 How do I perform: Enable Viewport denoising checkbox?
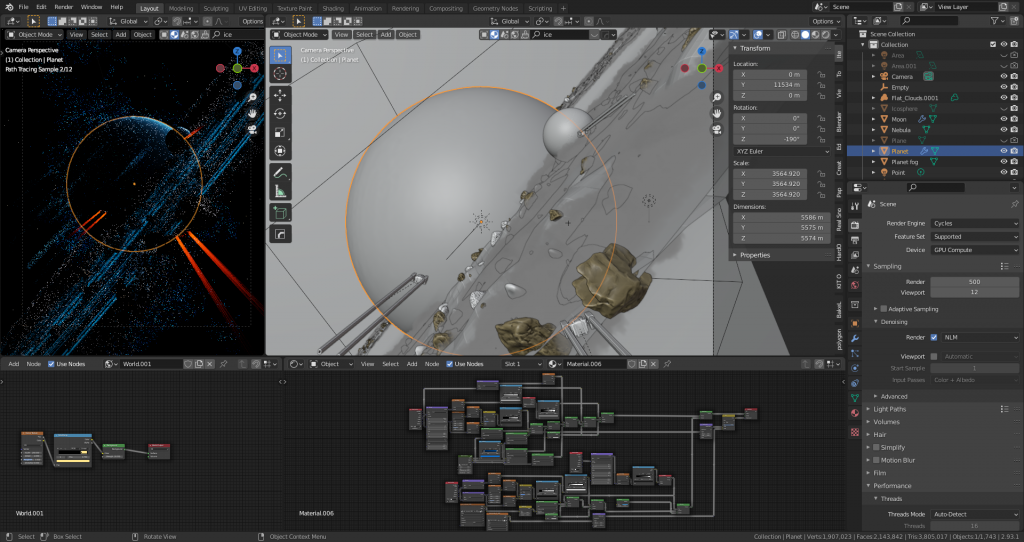point(934,357)
